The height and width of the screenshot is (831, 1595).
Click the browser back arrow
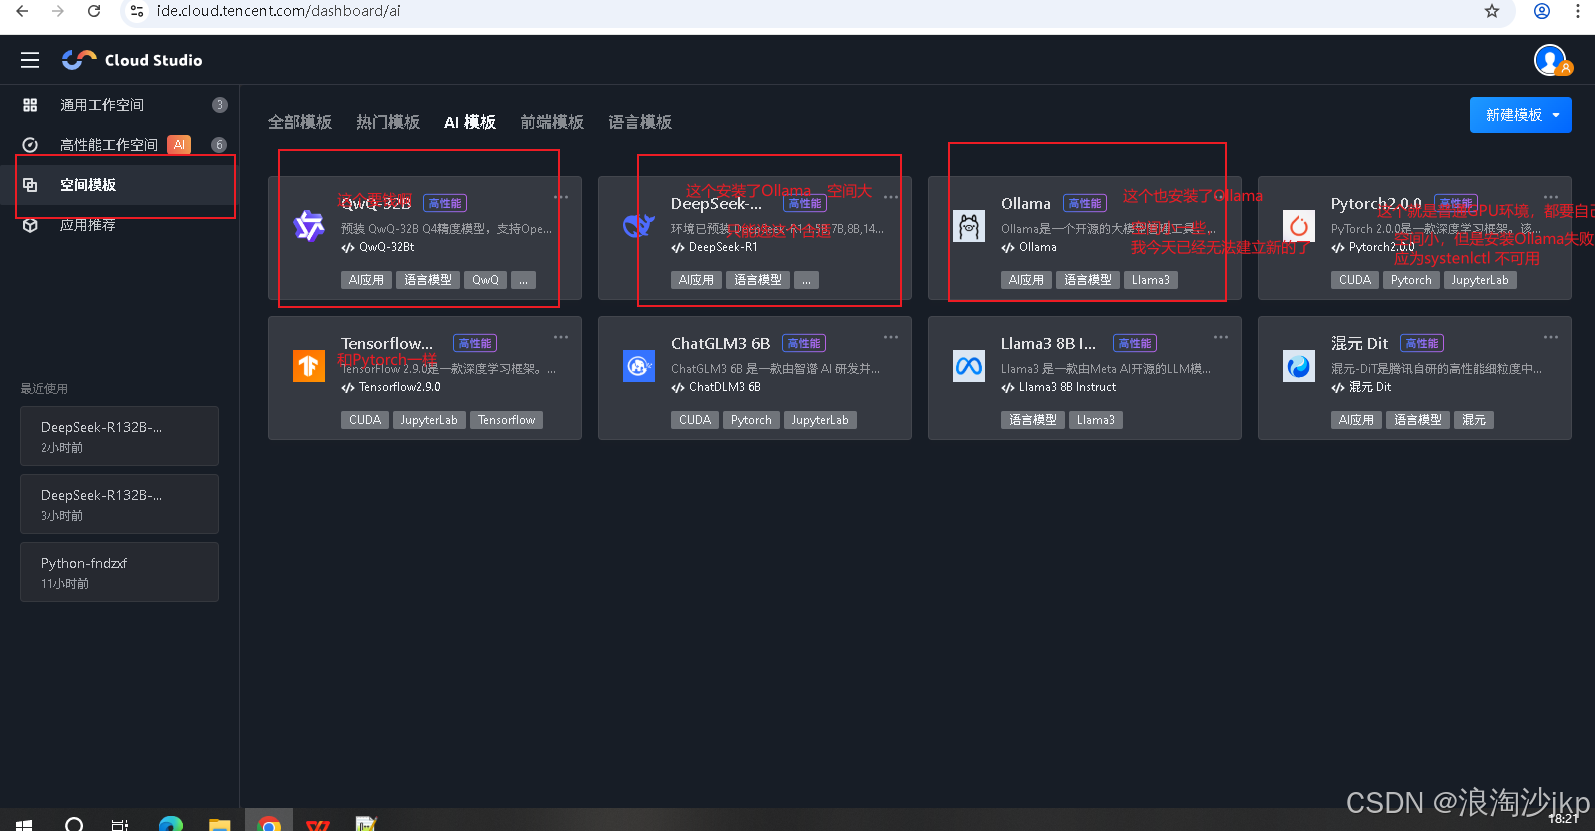pyautogui.click(x=22, y=11)
